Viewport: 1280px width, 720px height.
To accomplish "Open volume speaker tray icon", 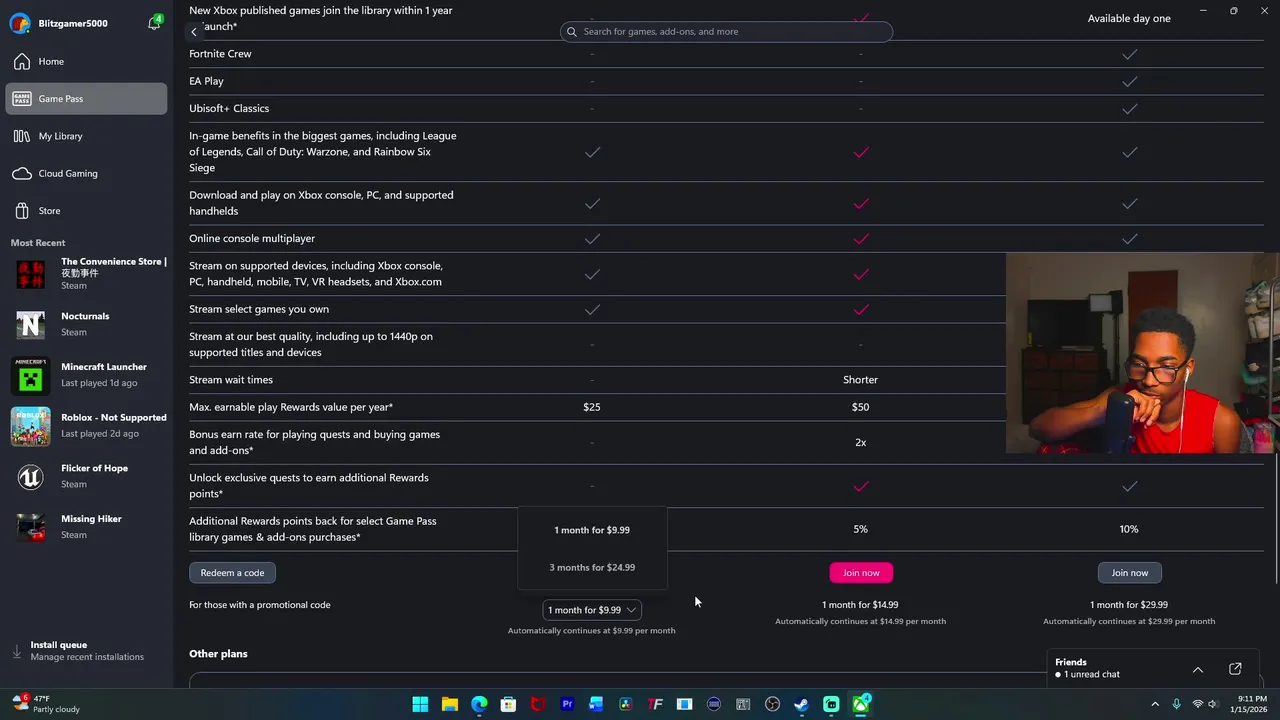I will (1214, 705).
